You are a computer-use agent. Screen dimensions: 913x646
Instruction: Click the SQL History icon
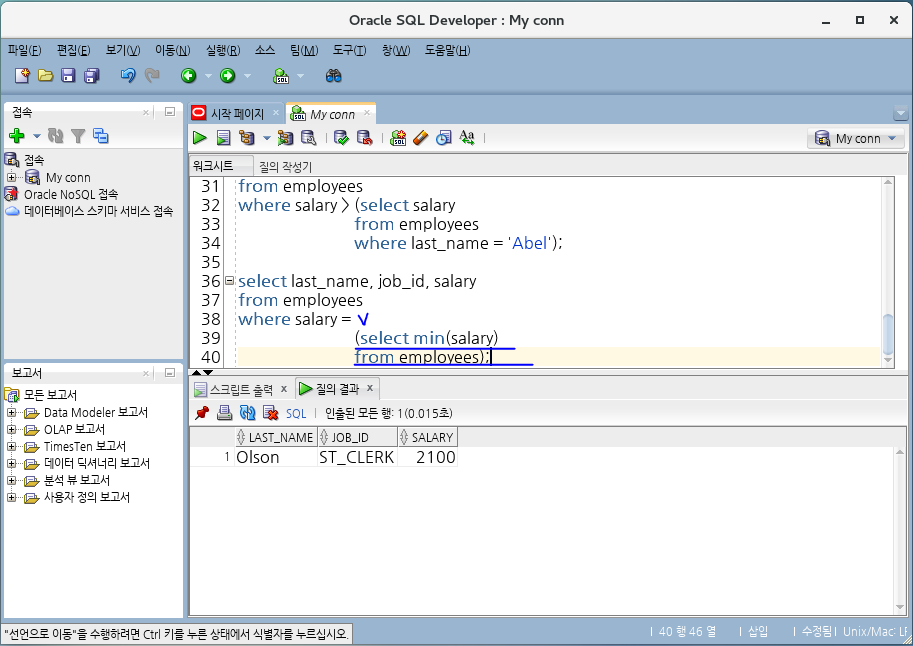coord(444,137)
